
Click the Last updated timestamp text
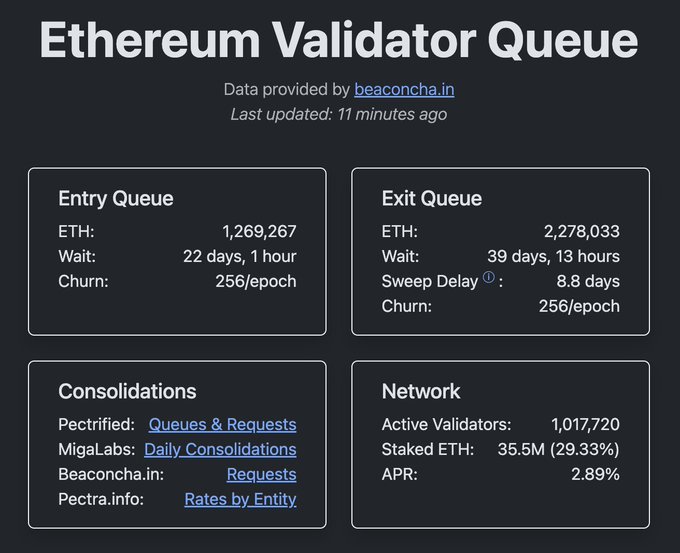(339, 114)
